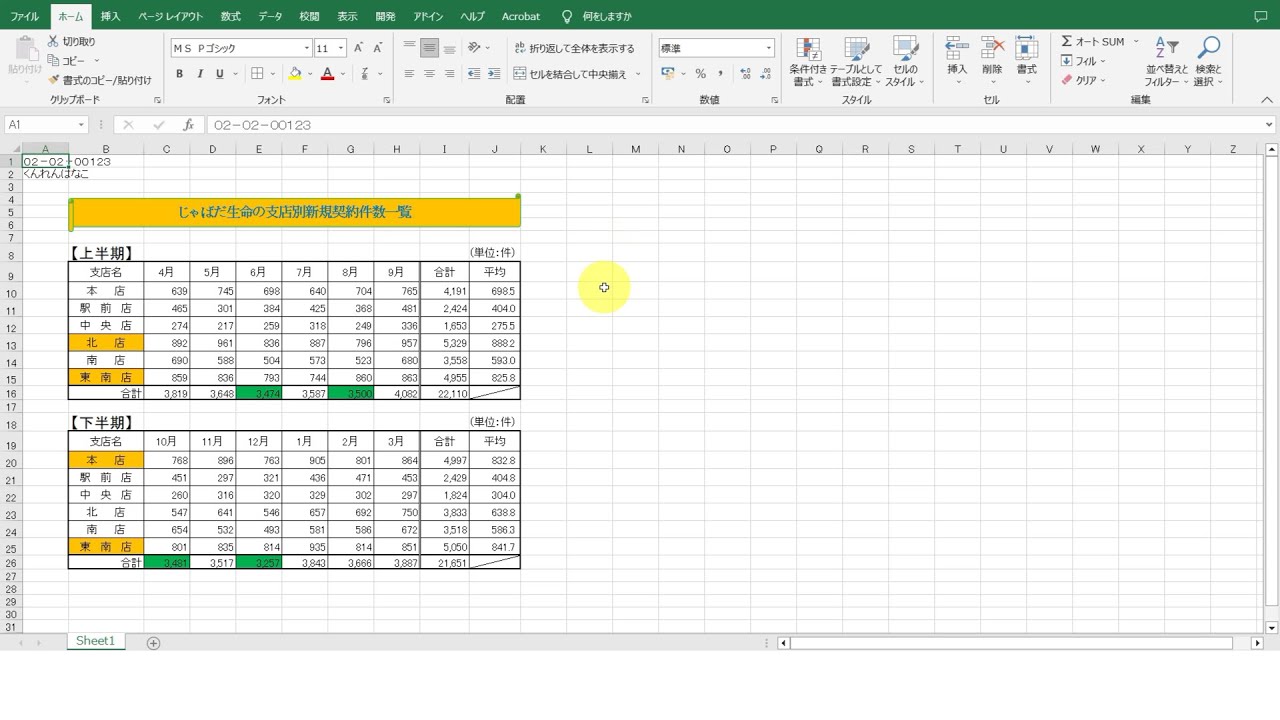
Task: Open the font name dropdown (MS Pゴシック)
Action: (x=307, y=48)
